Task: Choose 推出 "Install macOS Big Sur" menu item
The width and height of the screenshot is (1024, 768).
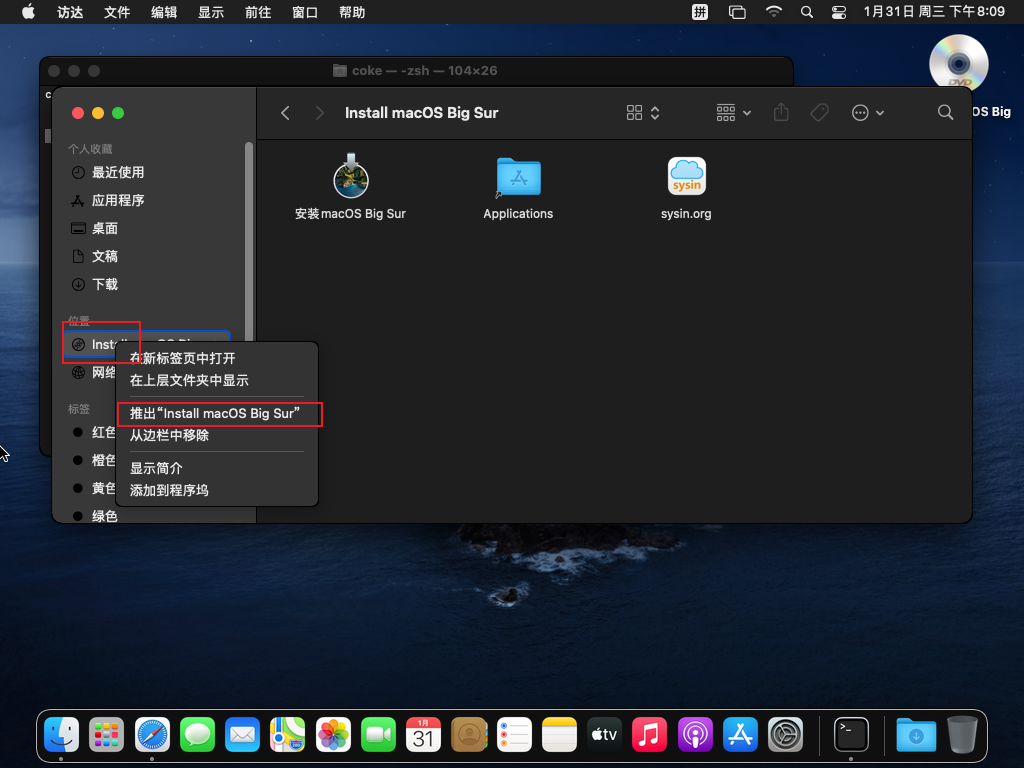Action: (215, 413)
